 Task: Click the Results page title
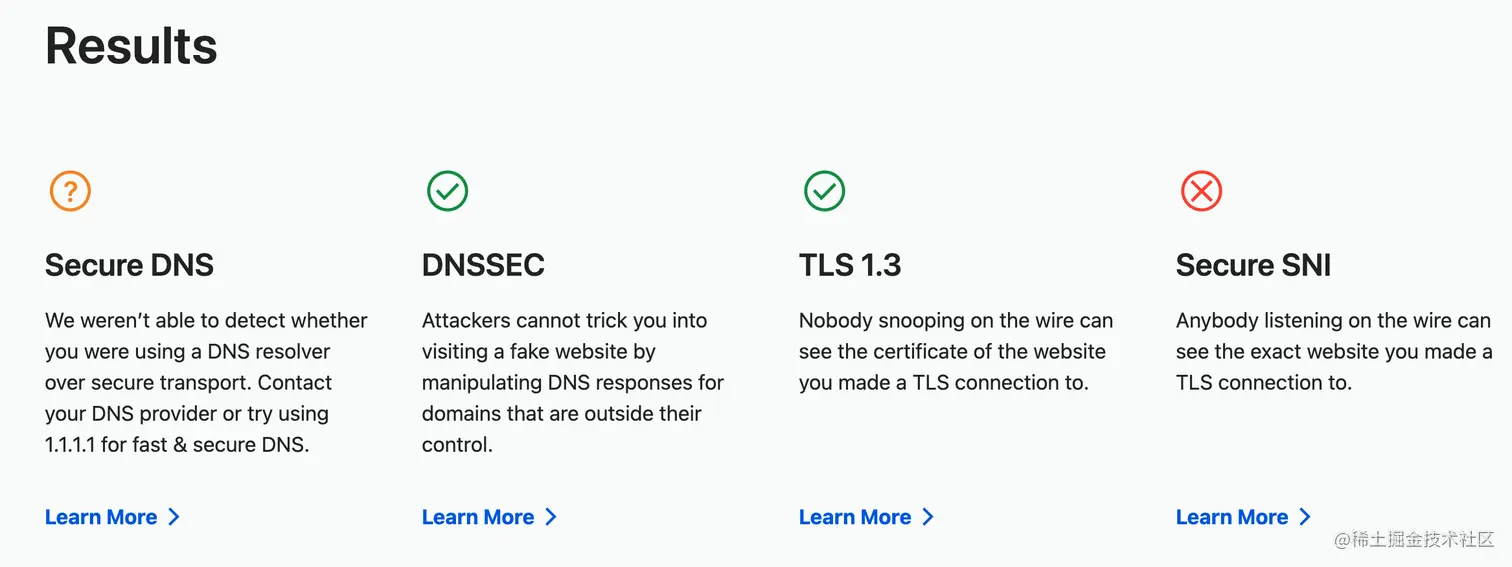point(131,46)
